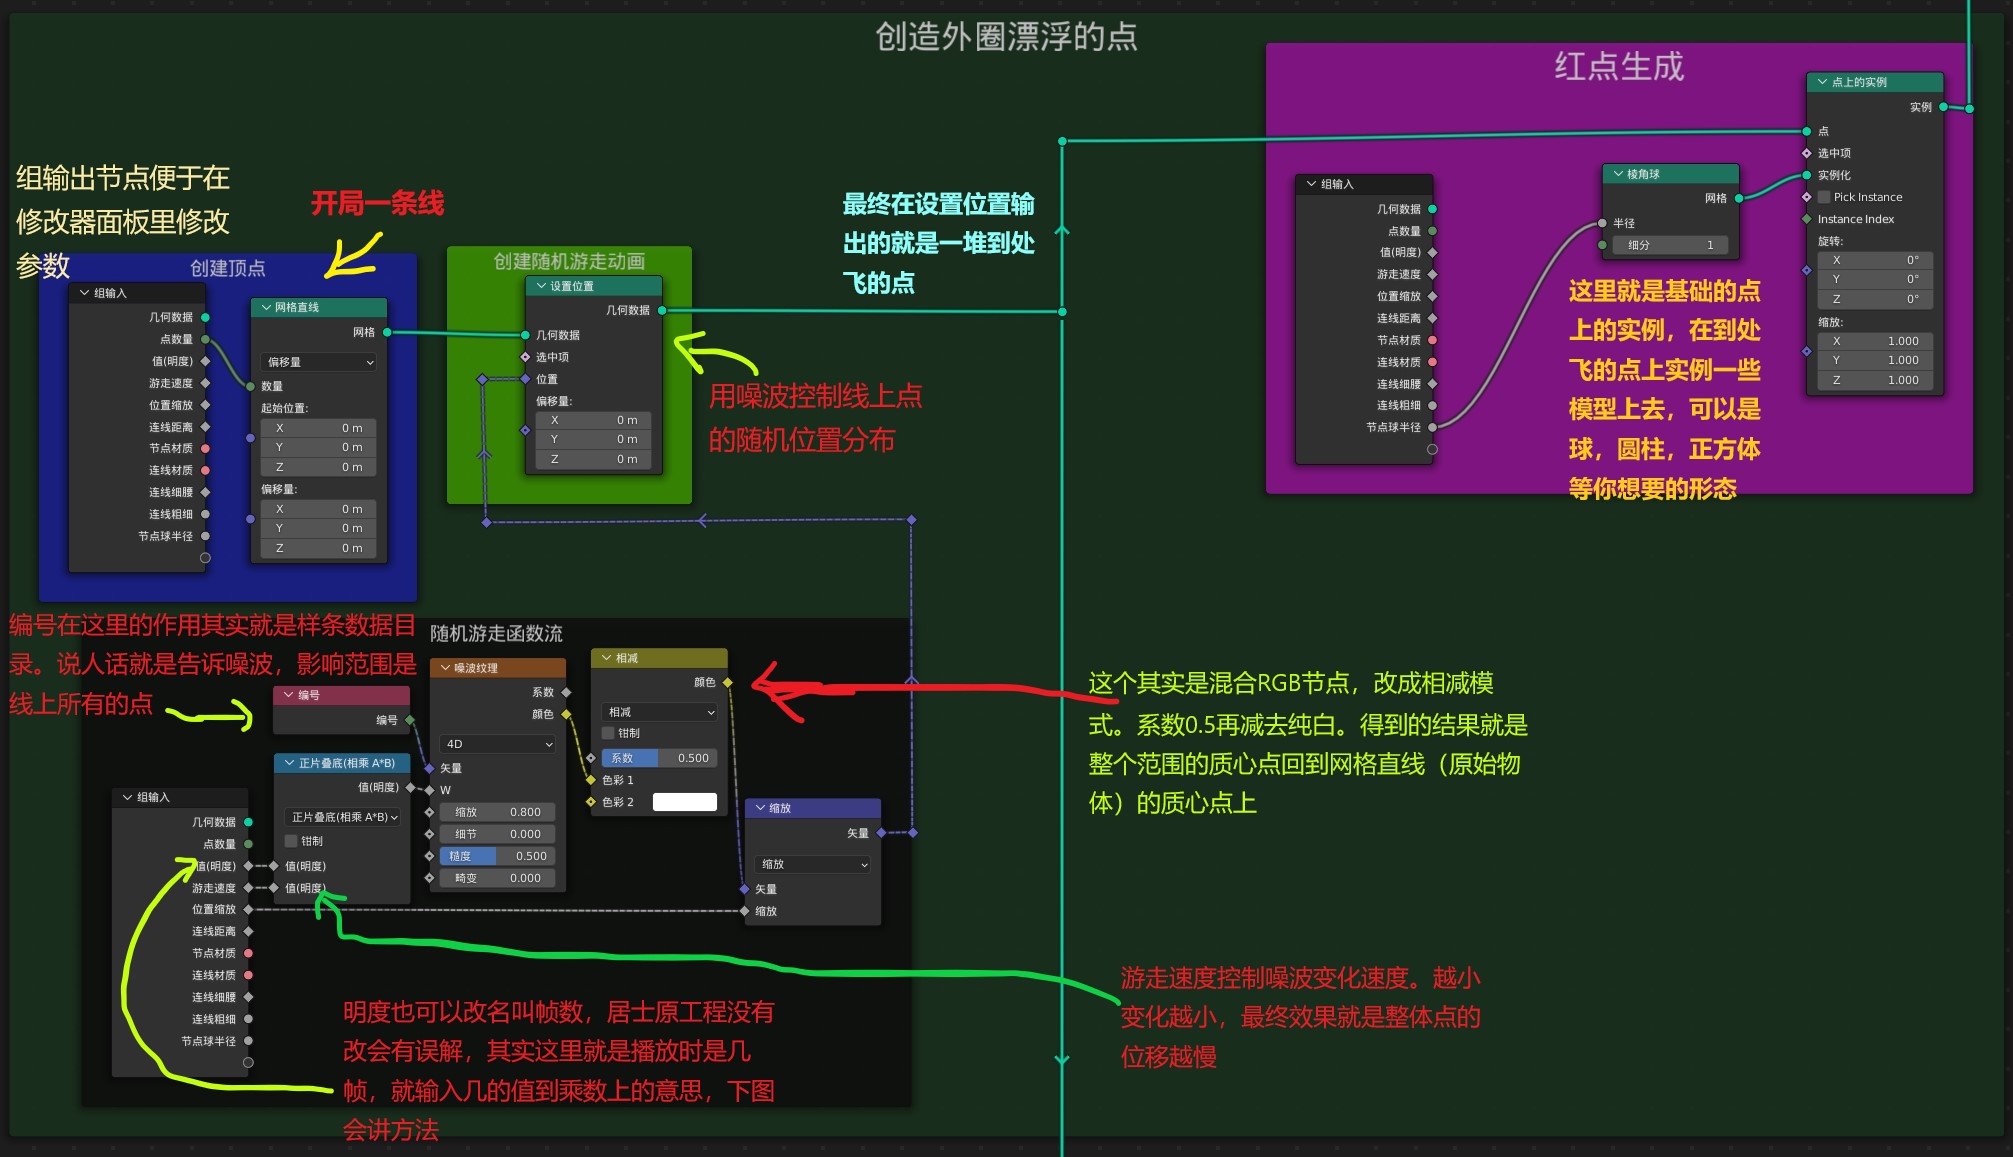Collapse the 噪波纹理 node with its chevron
This screenshot has width=2013, height=1157.
click(445, 668)
